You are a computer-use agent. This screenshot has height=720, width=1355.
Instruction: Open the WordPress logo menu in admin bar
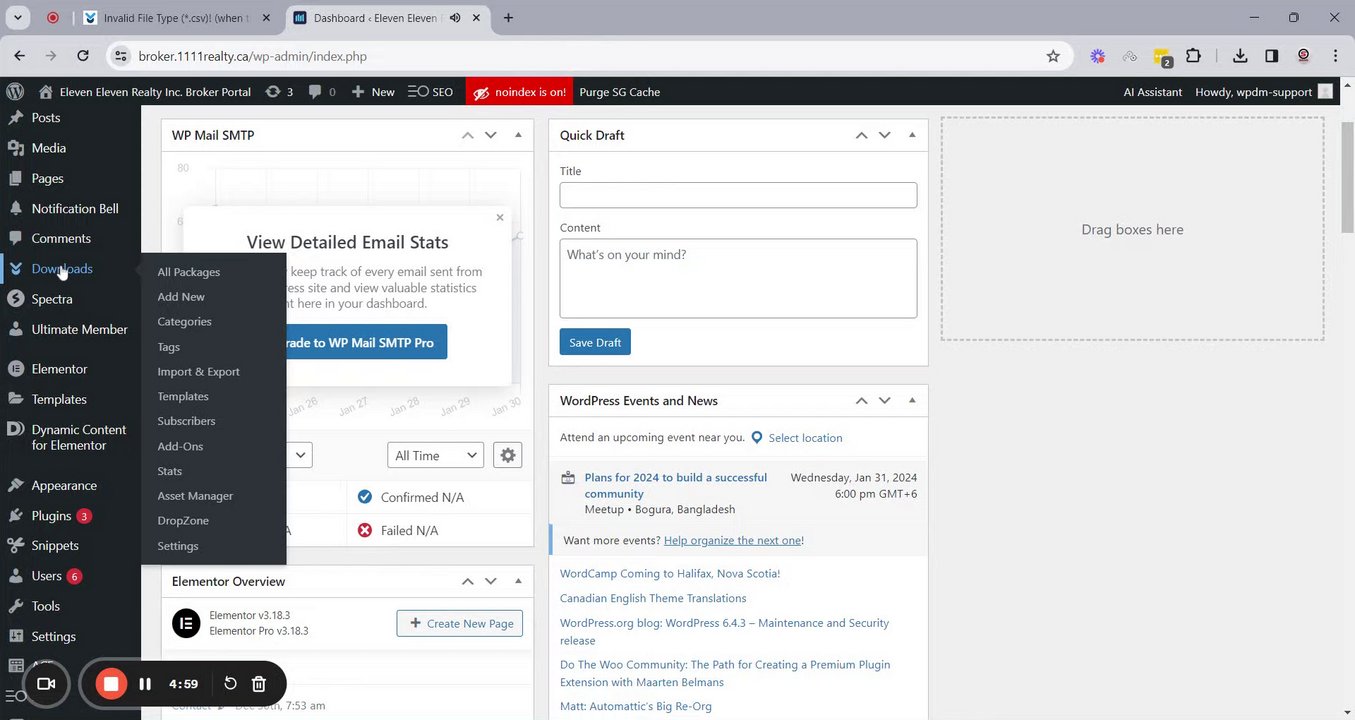[x=15, y=91]
